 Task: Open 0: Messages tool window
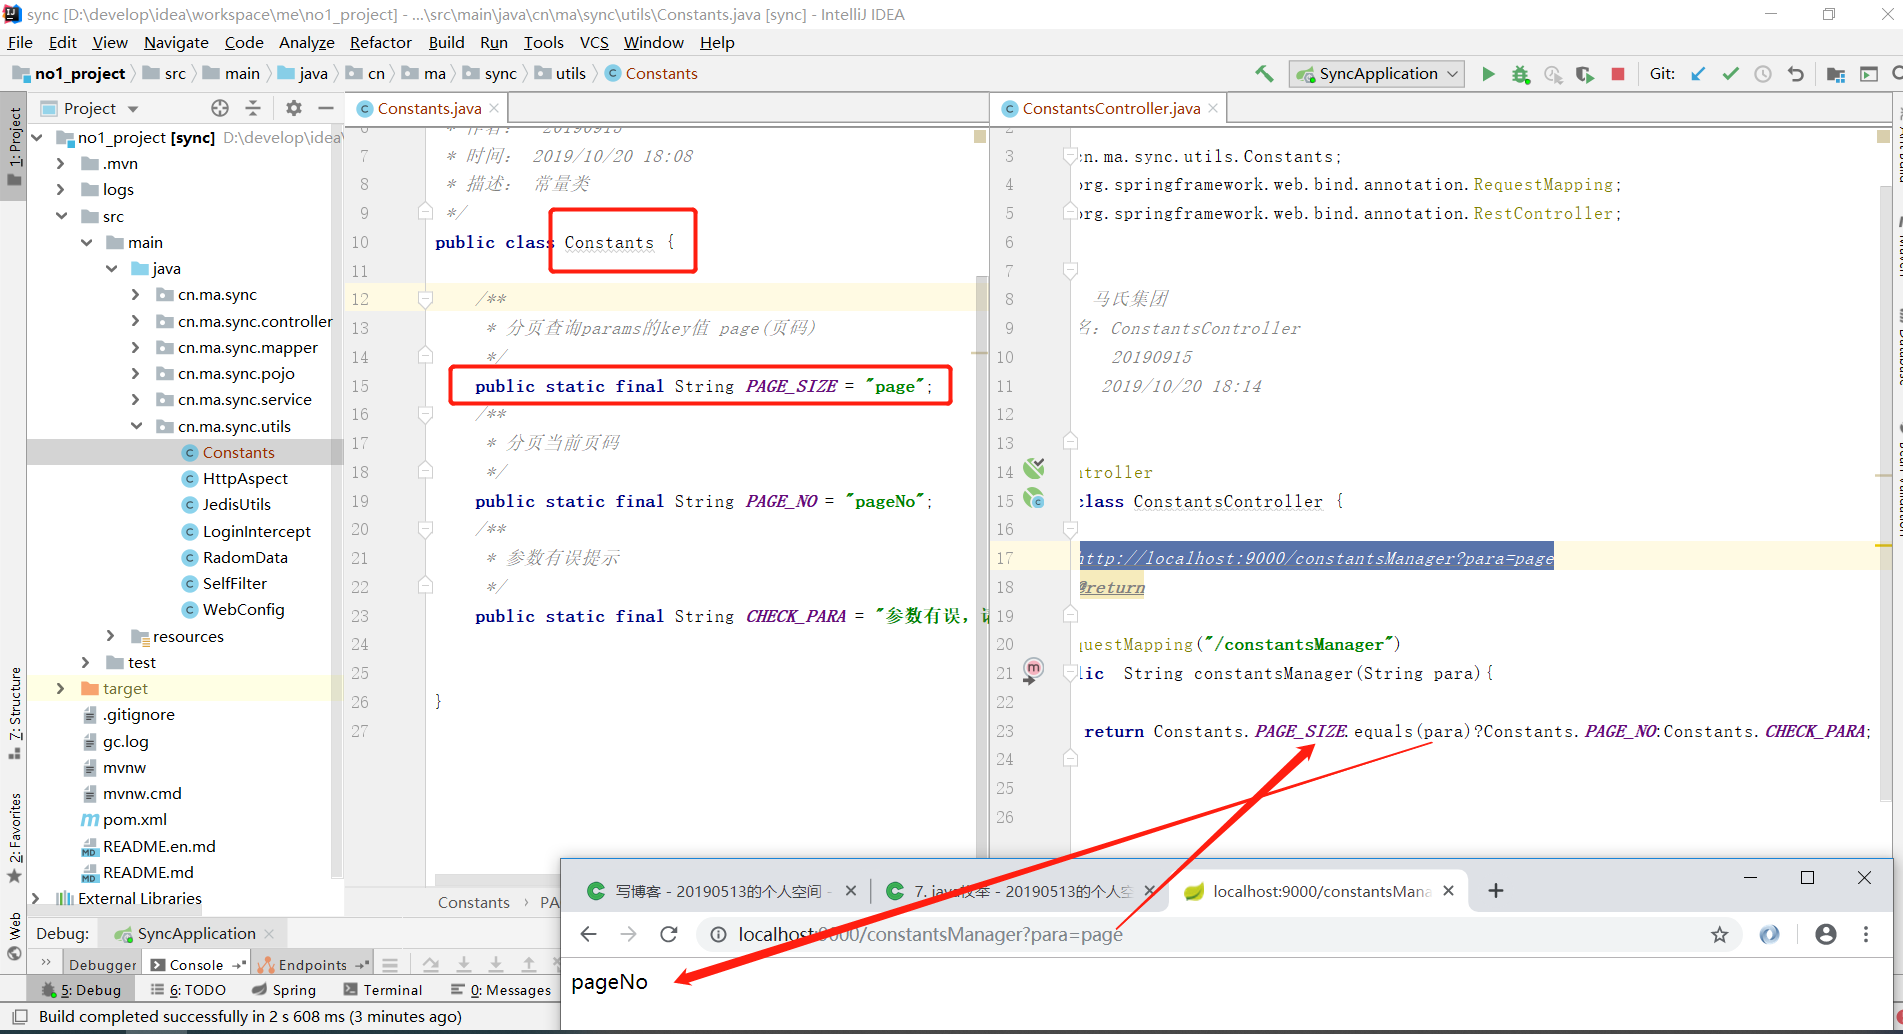pos(500,990)
